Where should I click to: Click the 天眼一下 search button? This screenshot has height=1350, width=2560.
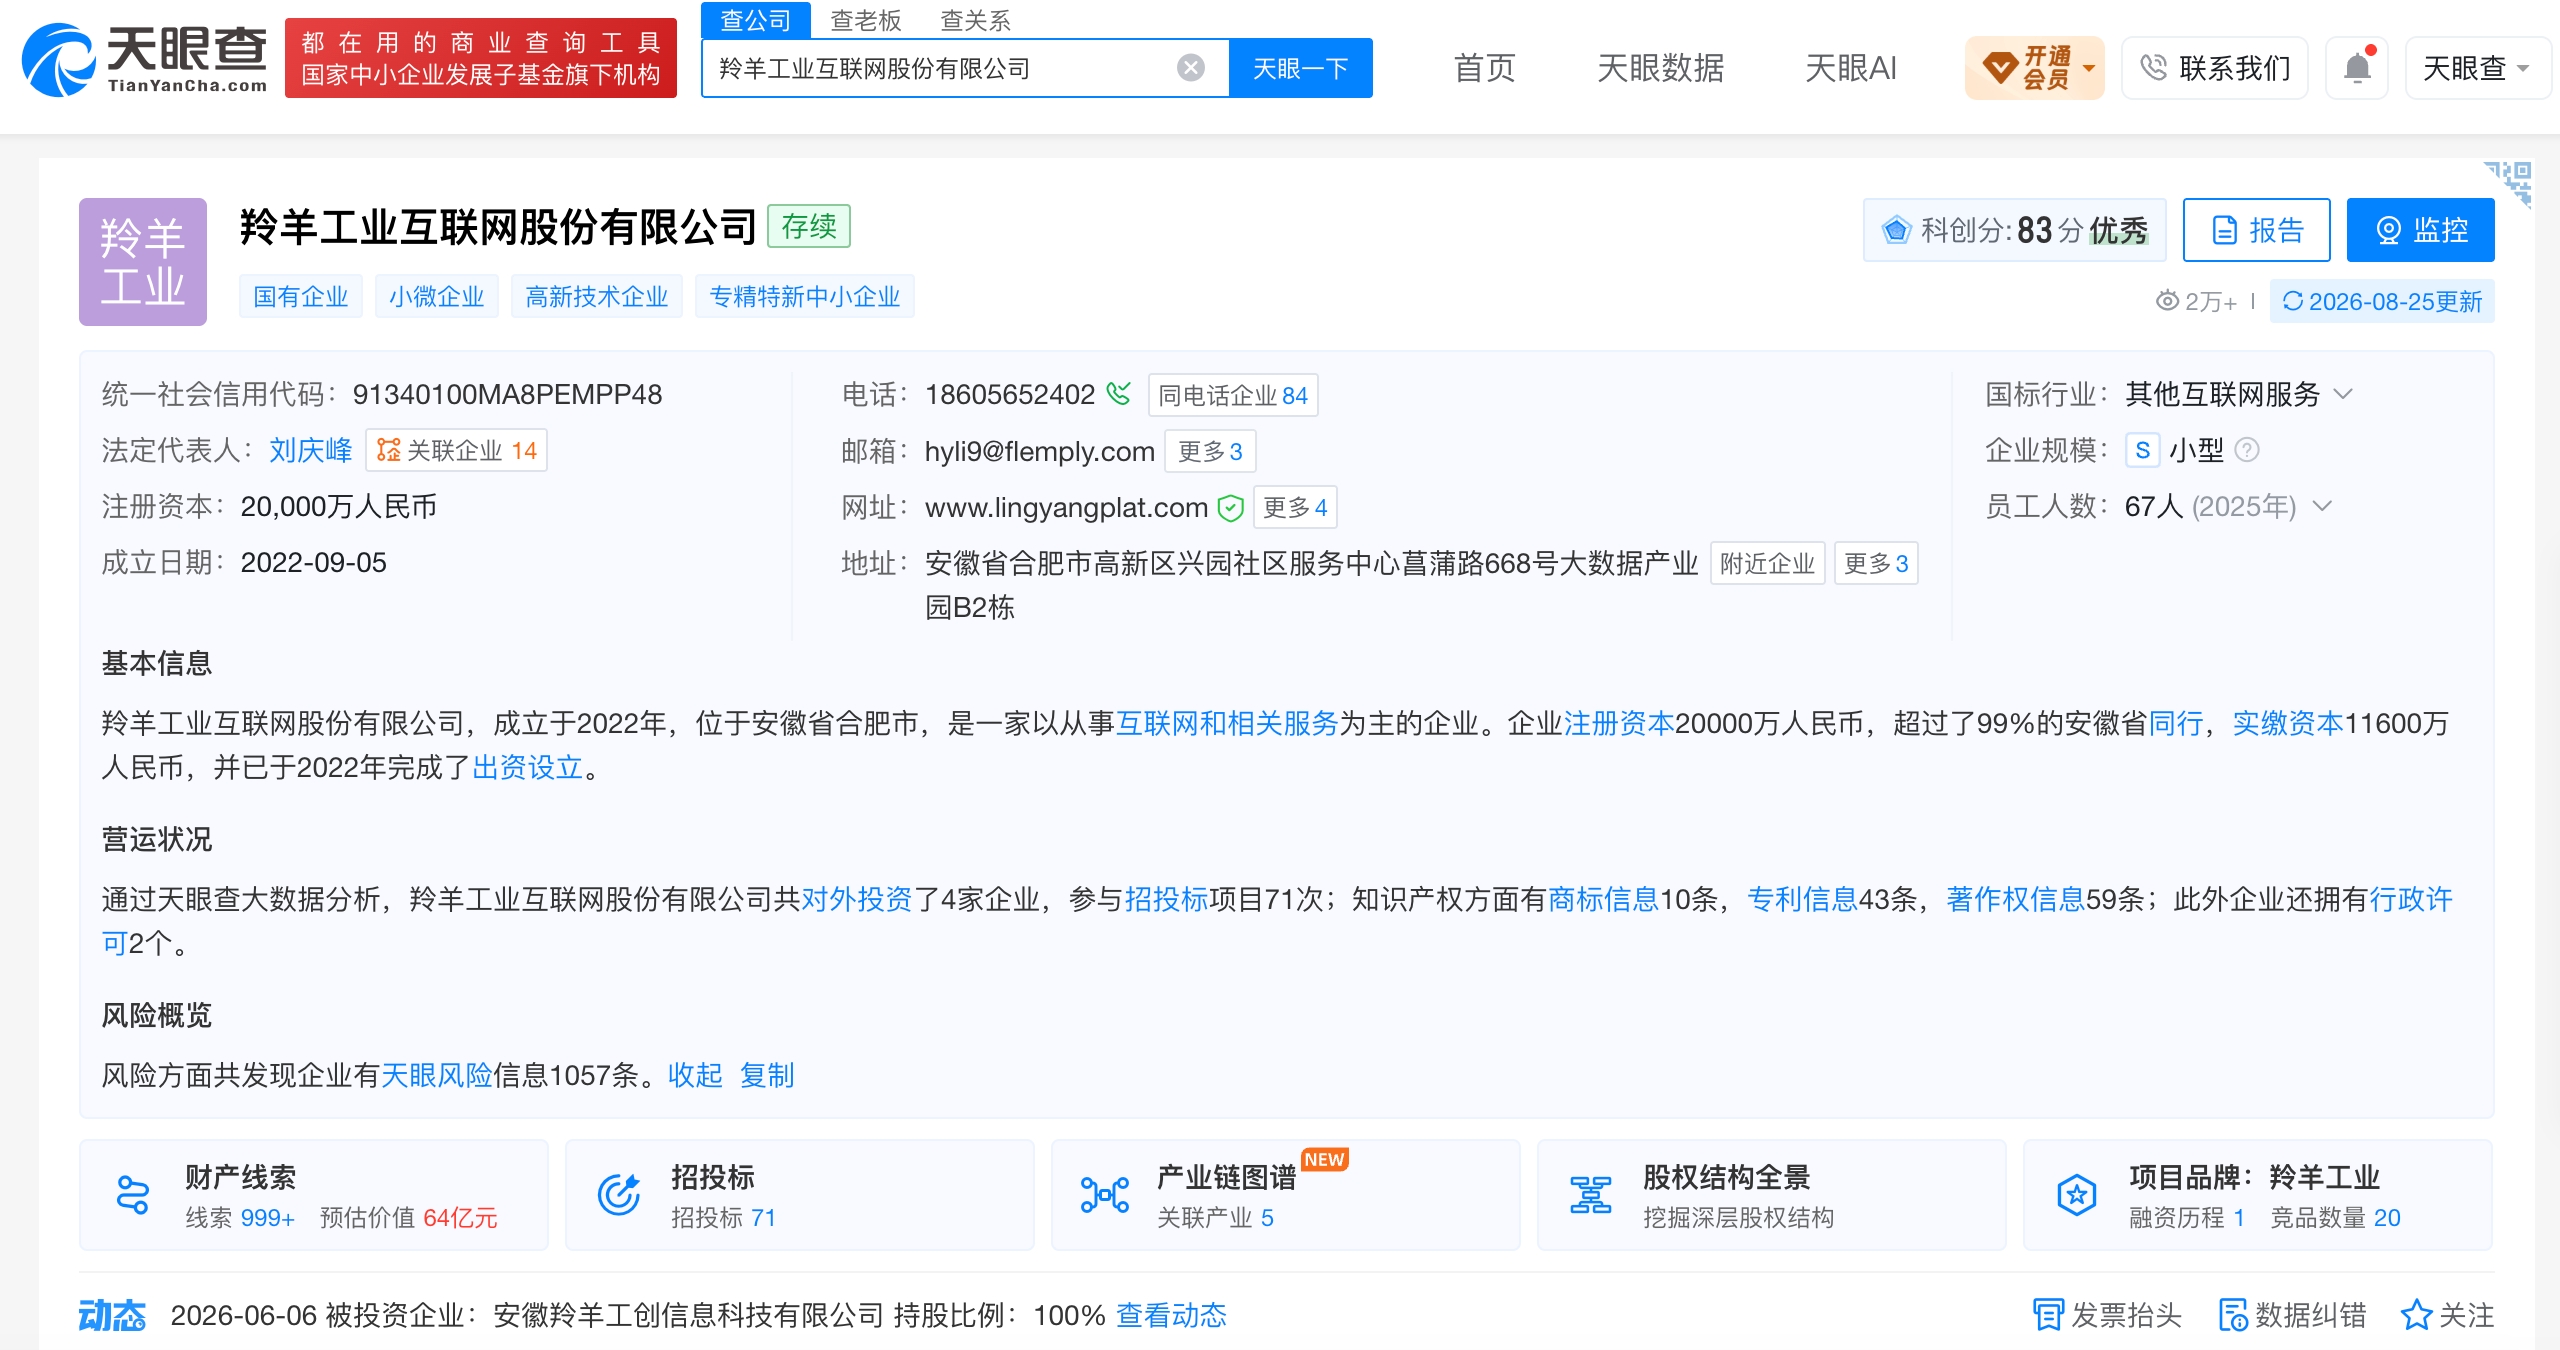1300,68
